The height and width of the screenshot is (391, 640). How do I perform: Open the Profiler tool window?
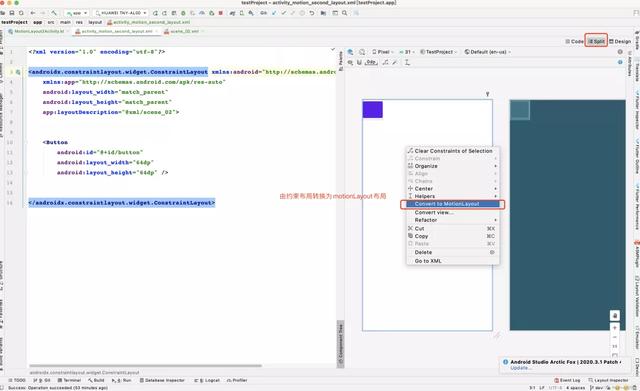pos(237,380)
